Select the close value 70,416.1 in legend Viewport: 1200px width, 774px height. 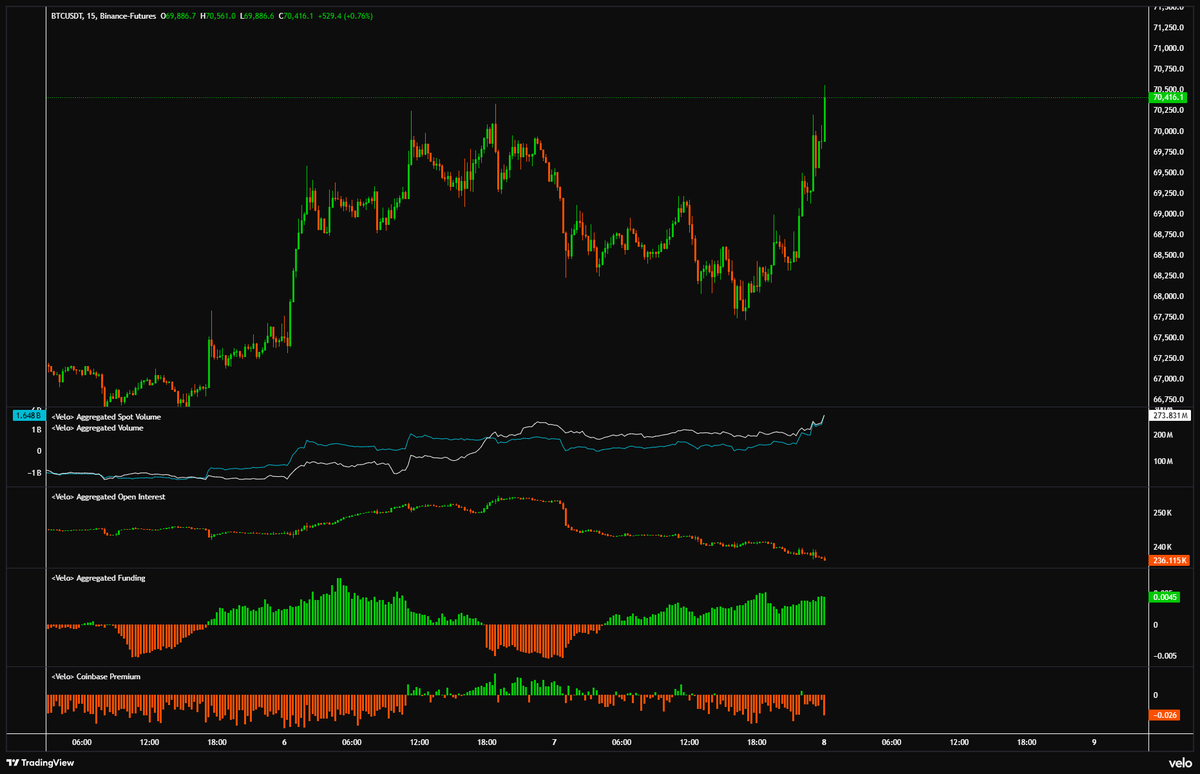pyautogui.click(x=298, y=17)
